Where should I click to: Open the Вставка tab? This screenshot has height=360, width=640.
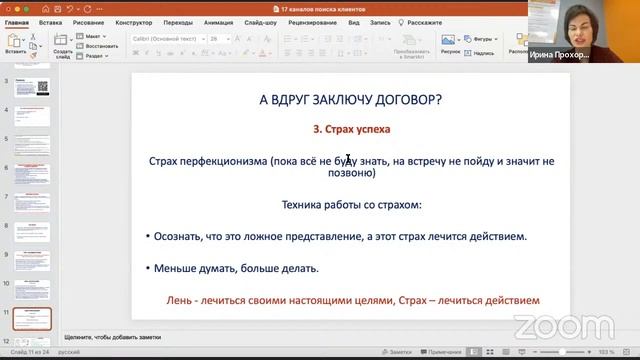point(51,23)
